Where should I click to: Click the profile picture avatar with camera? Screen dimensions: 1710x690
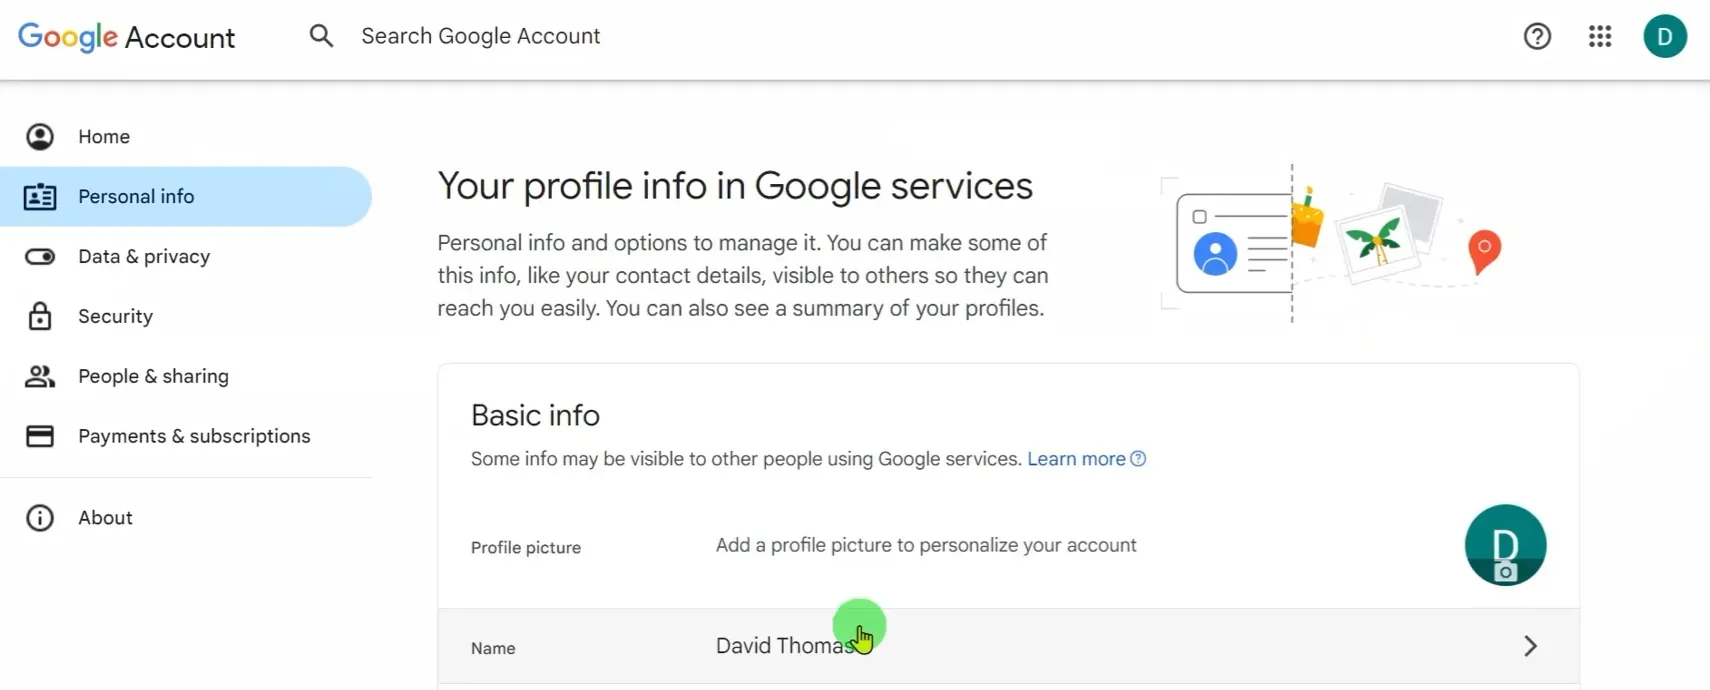click(1505, 545)
